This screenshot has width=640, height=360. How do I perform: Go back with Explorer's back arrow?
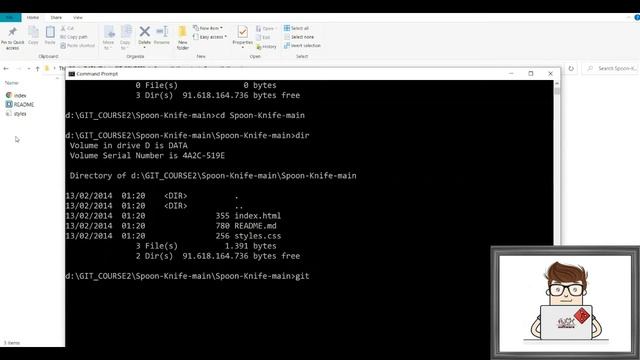pos(6,69)
